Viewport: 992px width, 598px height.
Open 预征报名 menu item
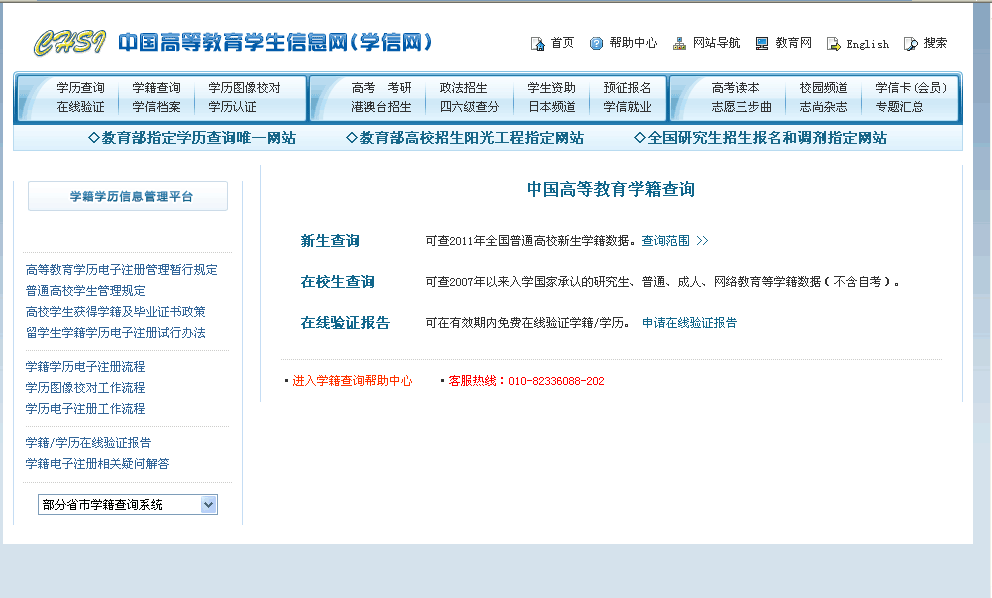[x=627, y=87]
